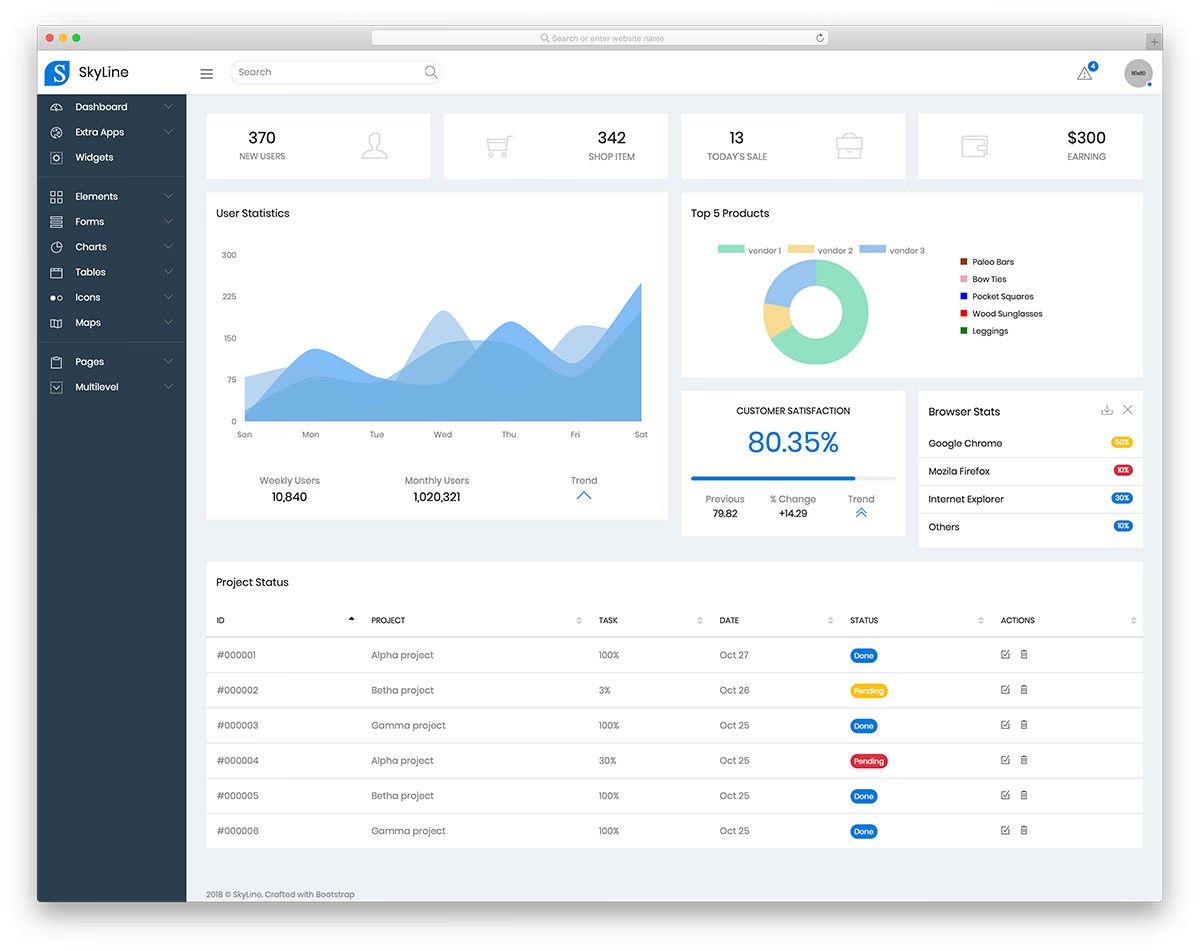Viewport: 1200px width, 951px height.
Task: Open the SkyLine logo icon
Action: pos(57,72)
